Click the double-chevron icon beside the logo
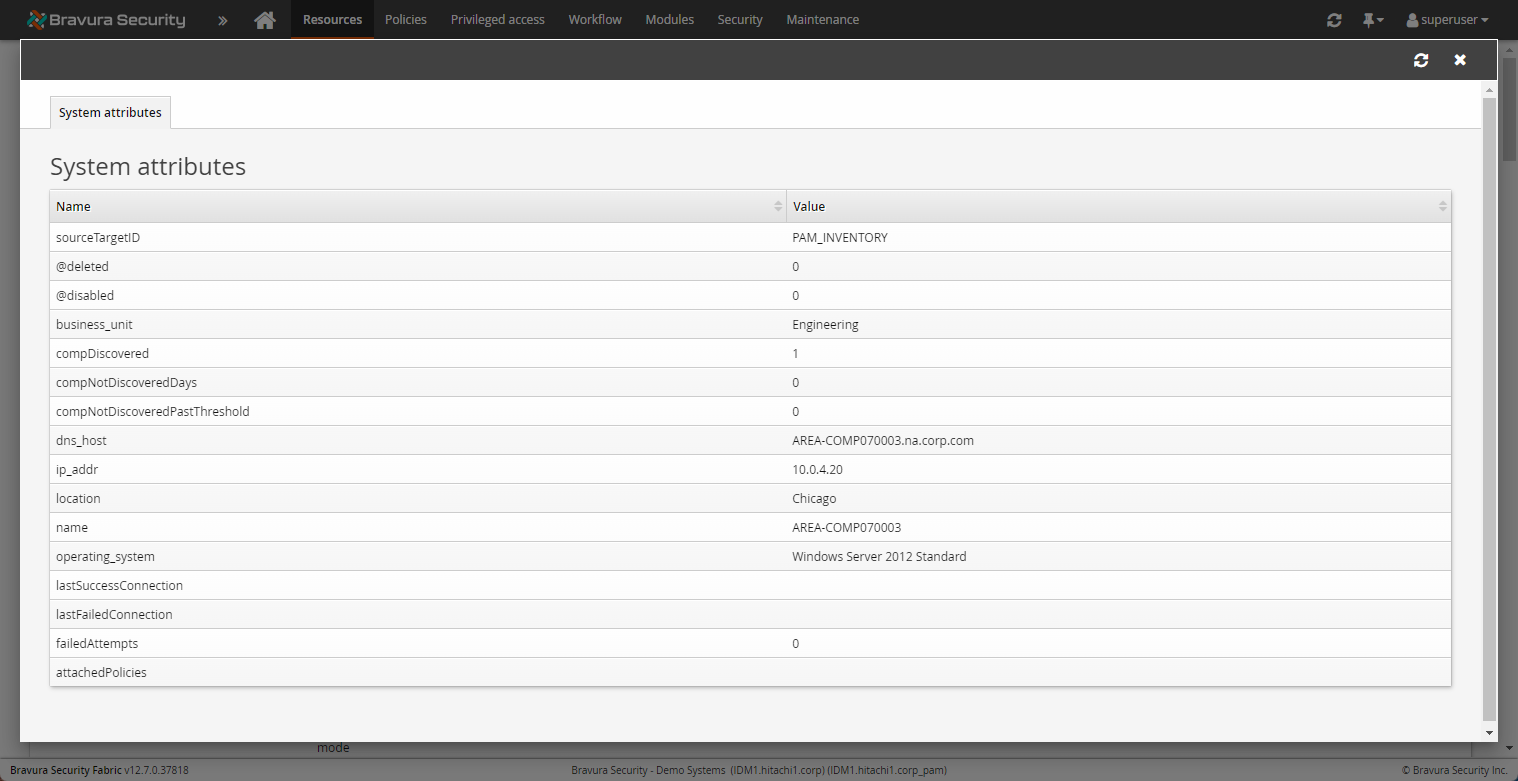1518x781 pixels. point(222,19)
